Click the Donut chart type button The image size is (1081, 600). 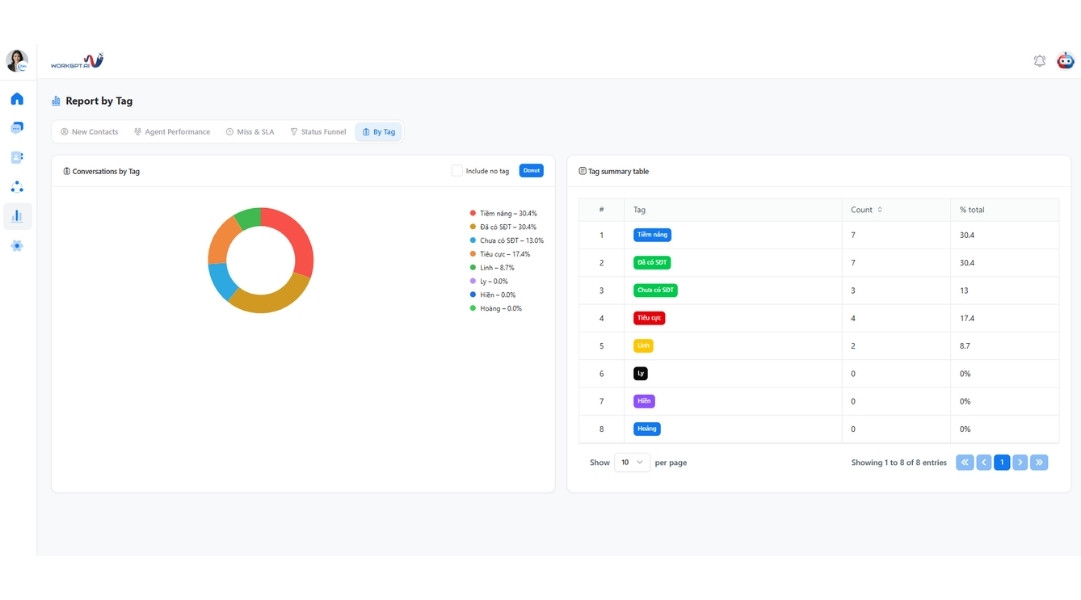pyautogui.click(x=531, y=171)
